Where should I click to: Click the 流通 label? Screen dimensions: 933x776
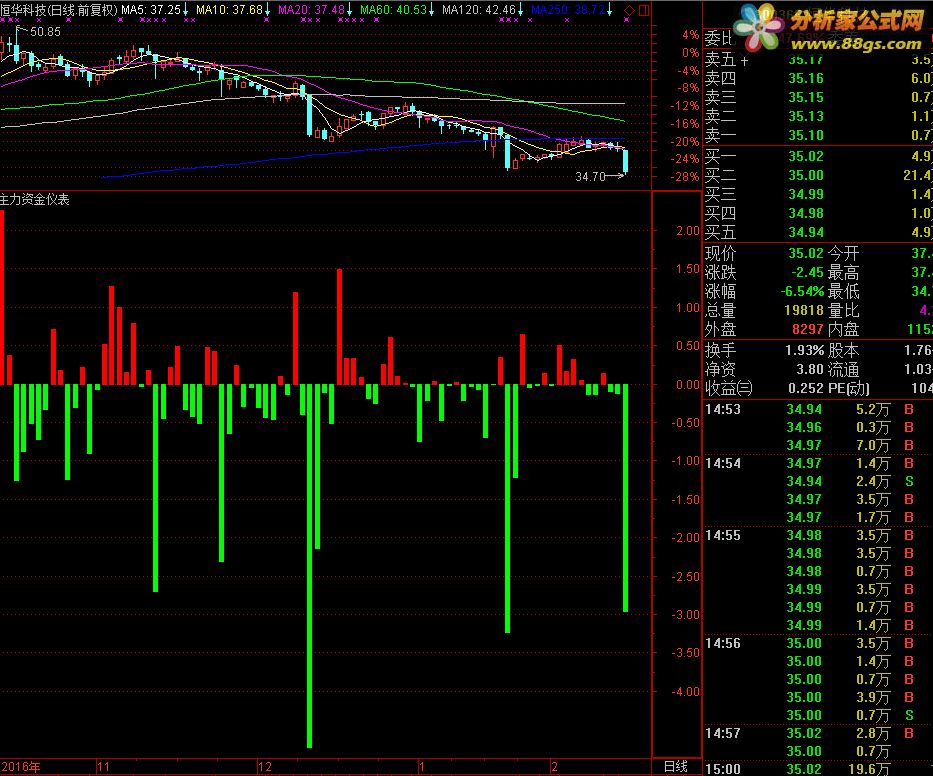[843, 370]
